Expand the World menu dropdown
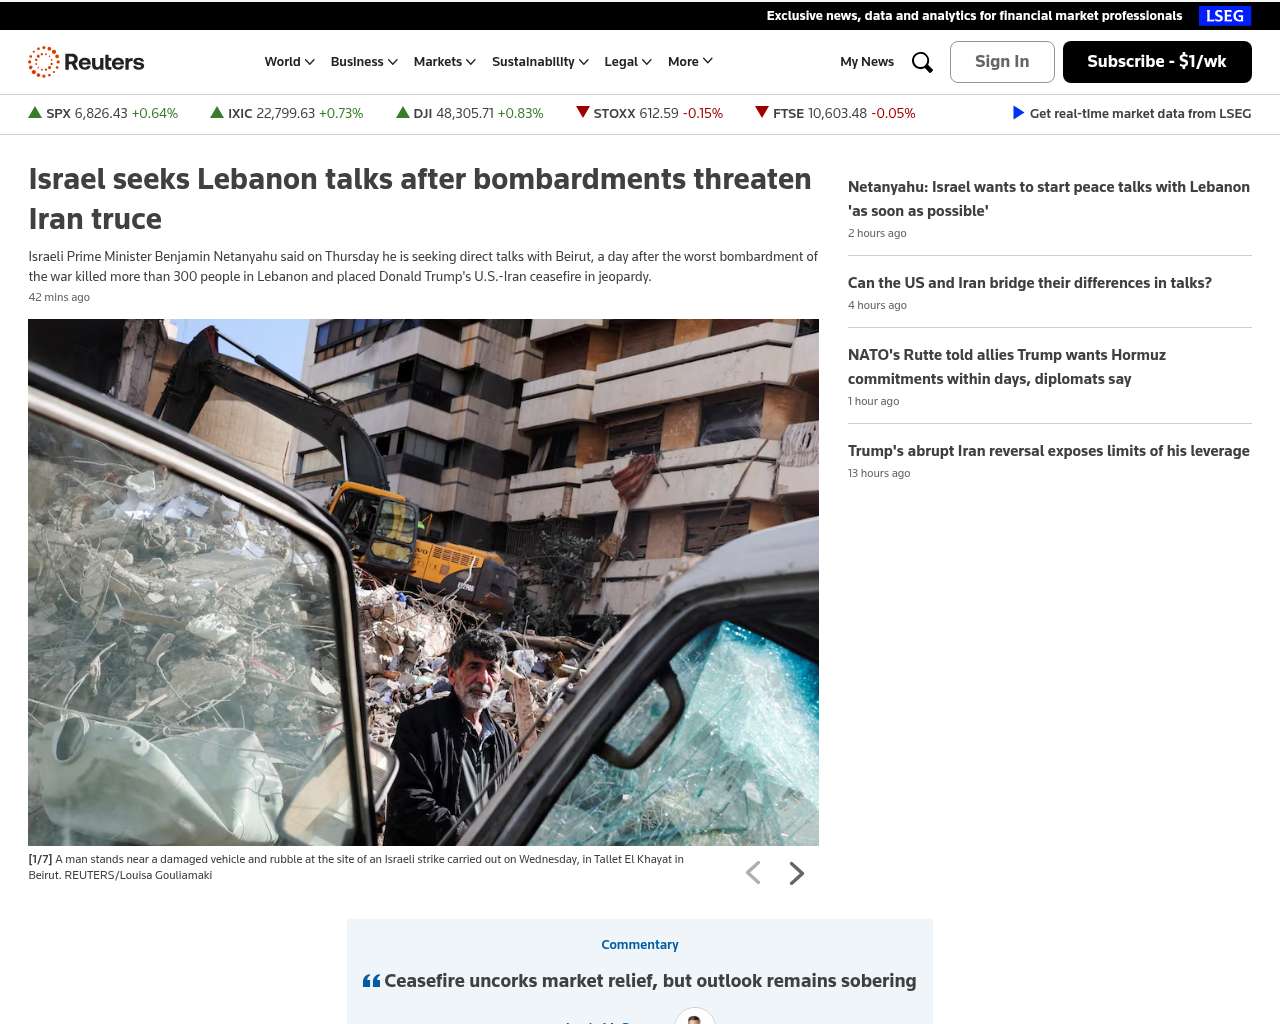Viewport: 1280px width, 1024px height. click(290, 62)
